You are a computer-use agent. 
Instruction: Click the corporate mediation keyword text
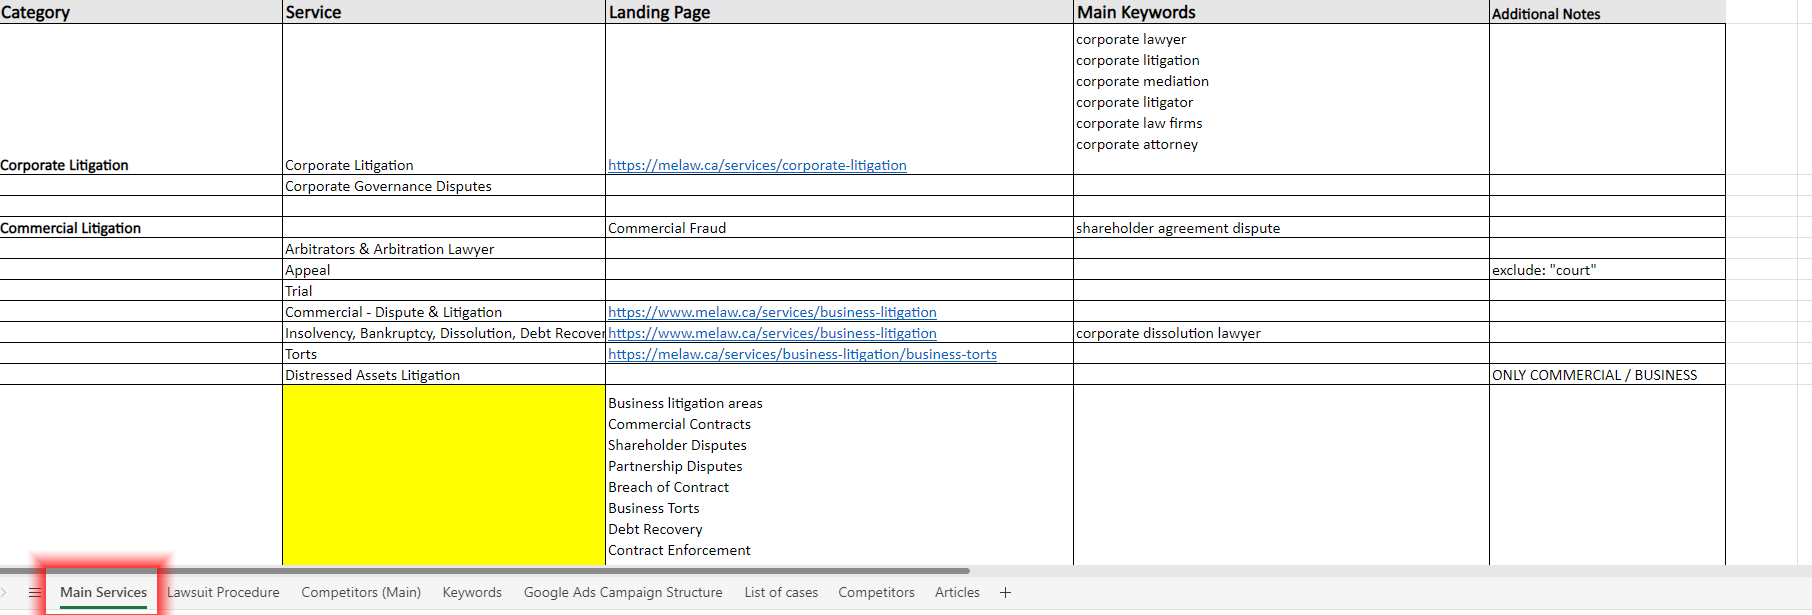[1142, 81]
